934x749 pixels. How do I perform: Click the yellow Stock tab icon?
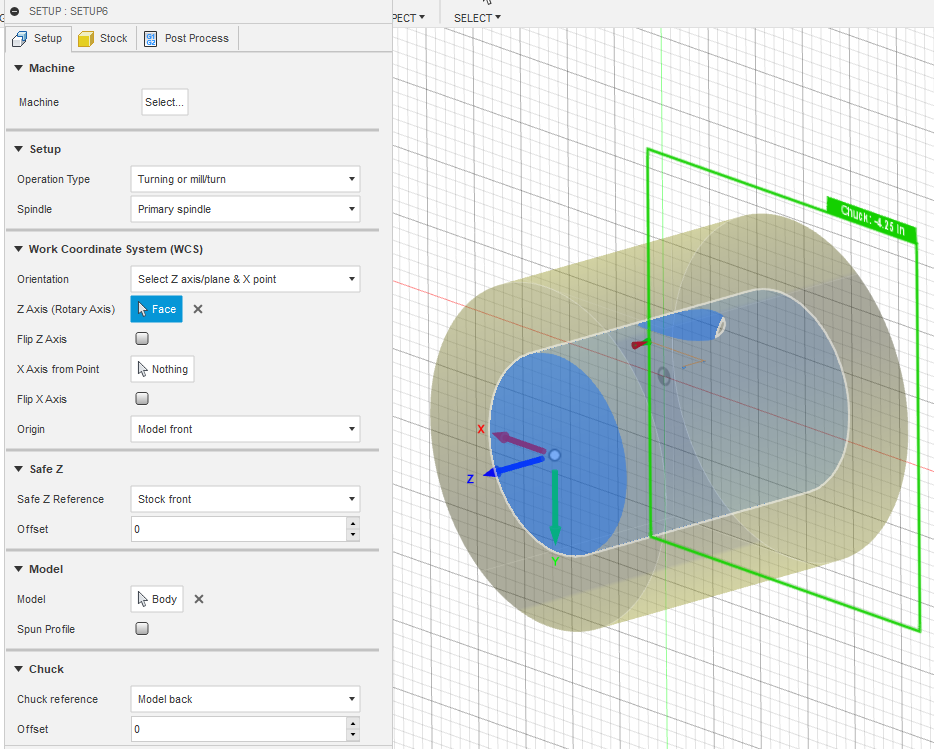86,39
